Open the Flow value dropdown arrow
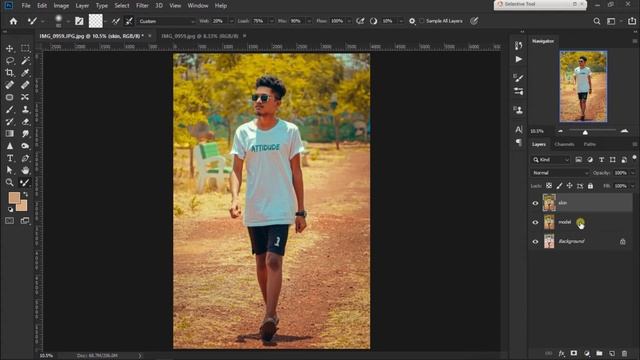The width and height of the screenshot is (640, 360). point(350,21)
